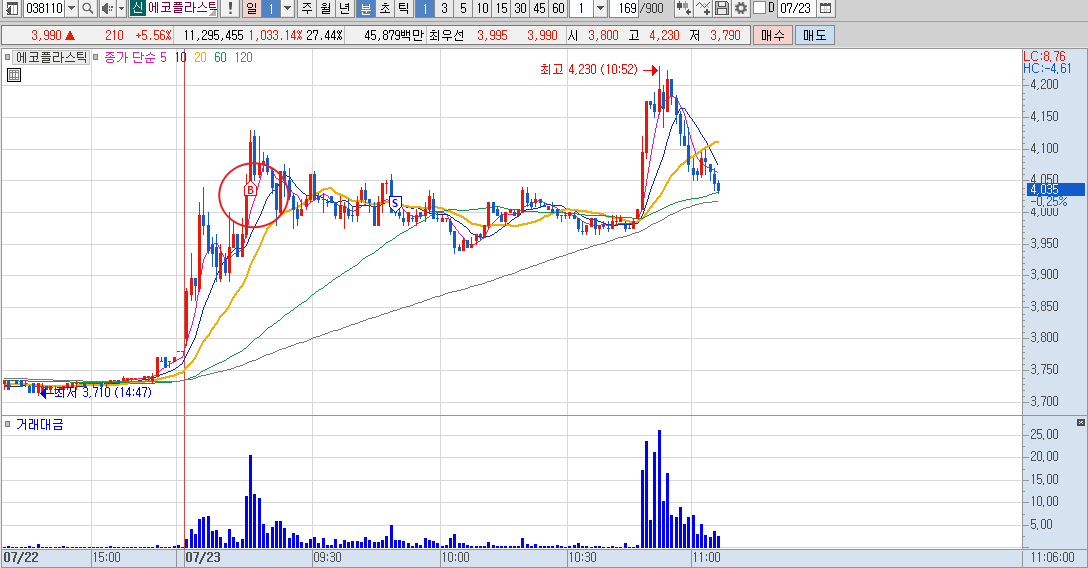This screenshot has width=1088, height=568.
Task: Select the 10 minute interval button
Action: tap(482, 8)
